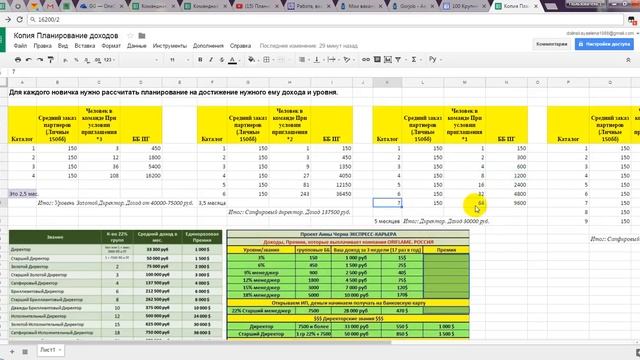The width and height of the screenshot is (640, 360).
Task: Open the Вставка menu
Action: coord(85,46)
